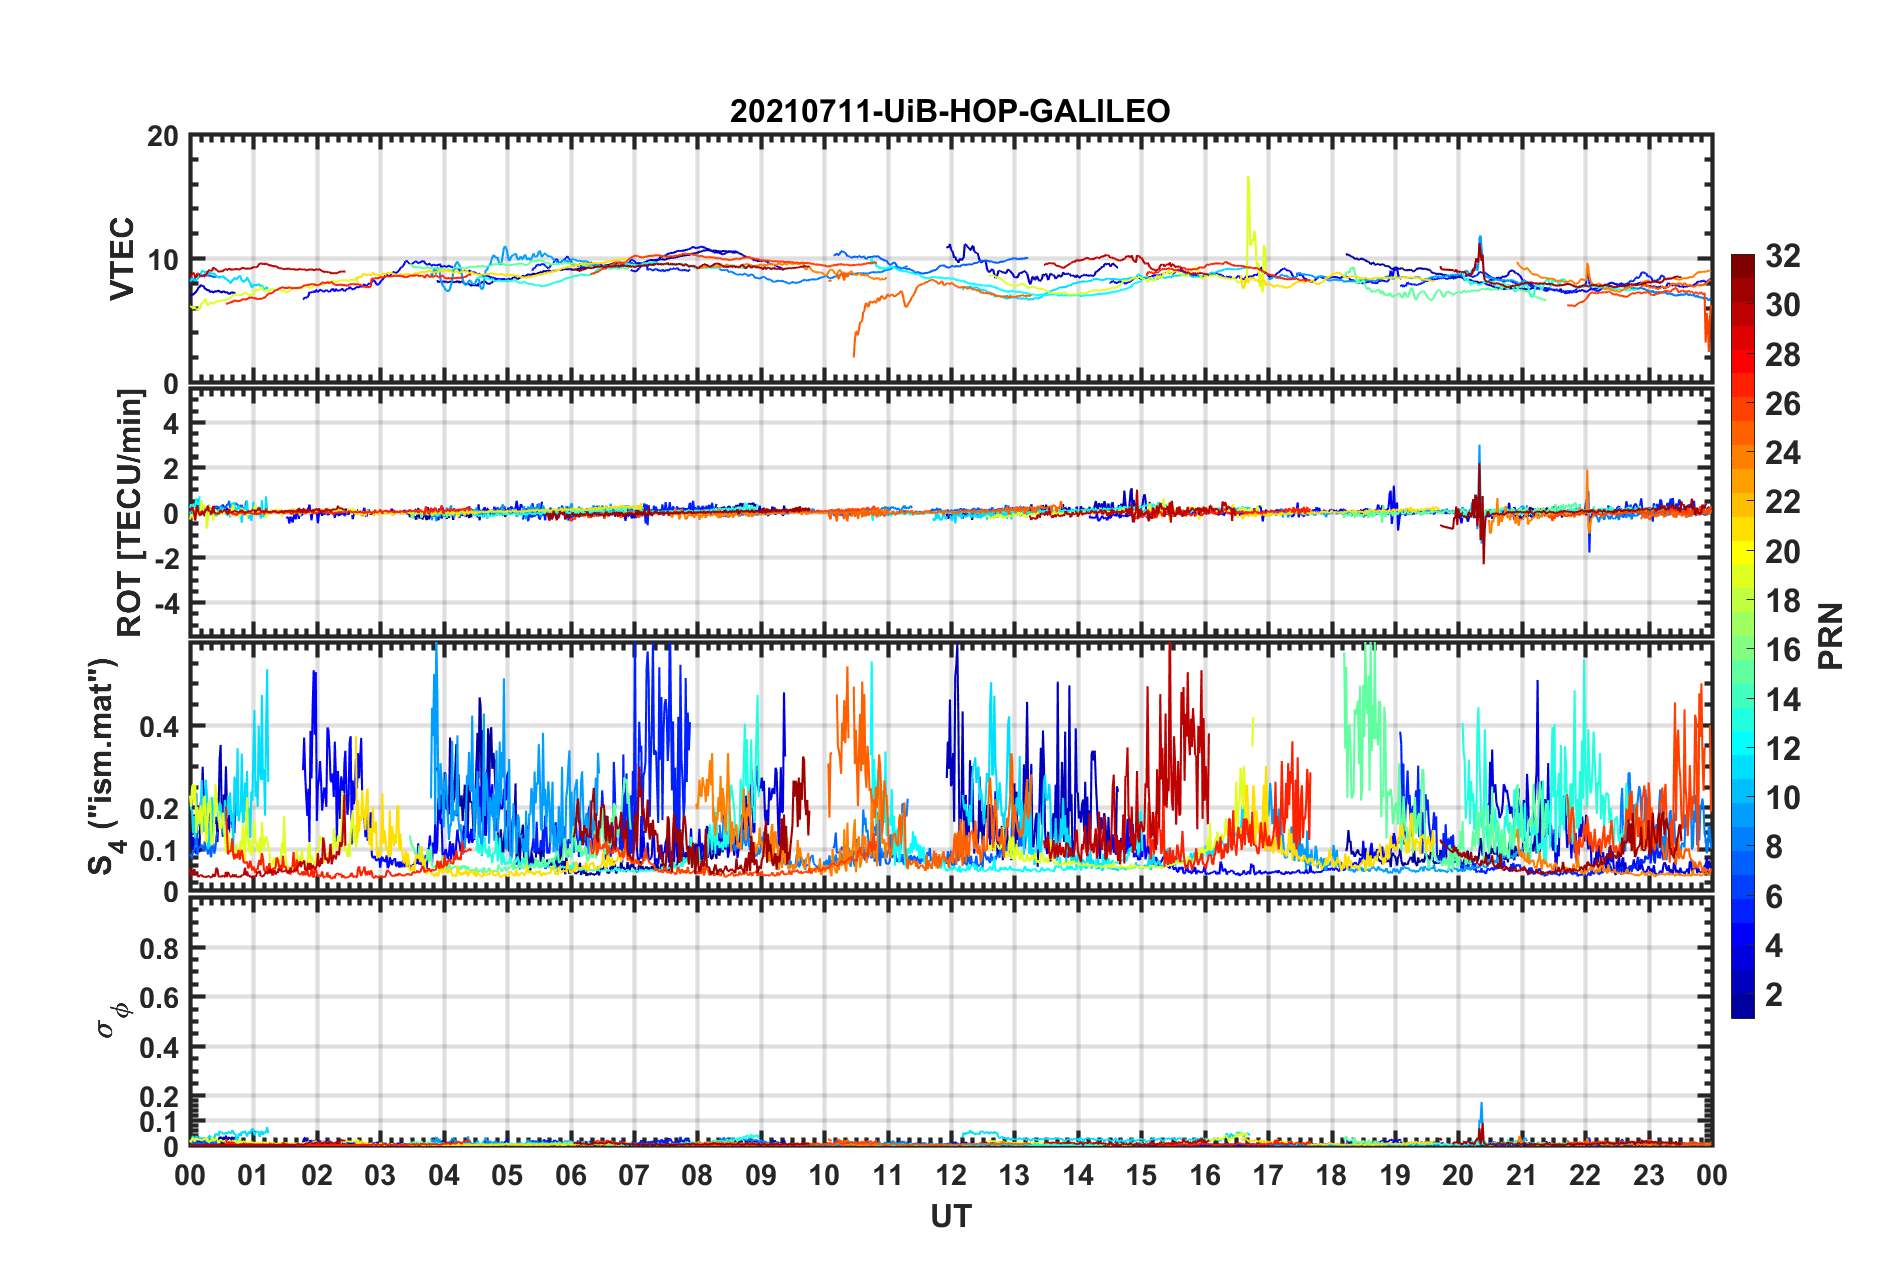Image resolution: width=1902 pixels, height=1272 pixels.
Task: Click the PRN colorbar label
Action: [x=1831, y=636]
